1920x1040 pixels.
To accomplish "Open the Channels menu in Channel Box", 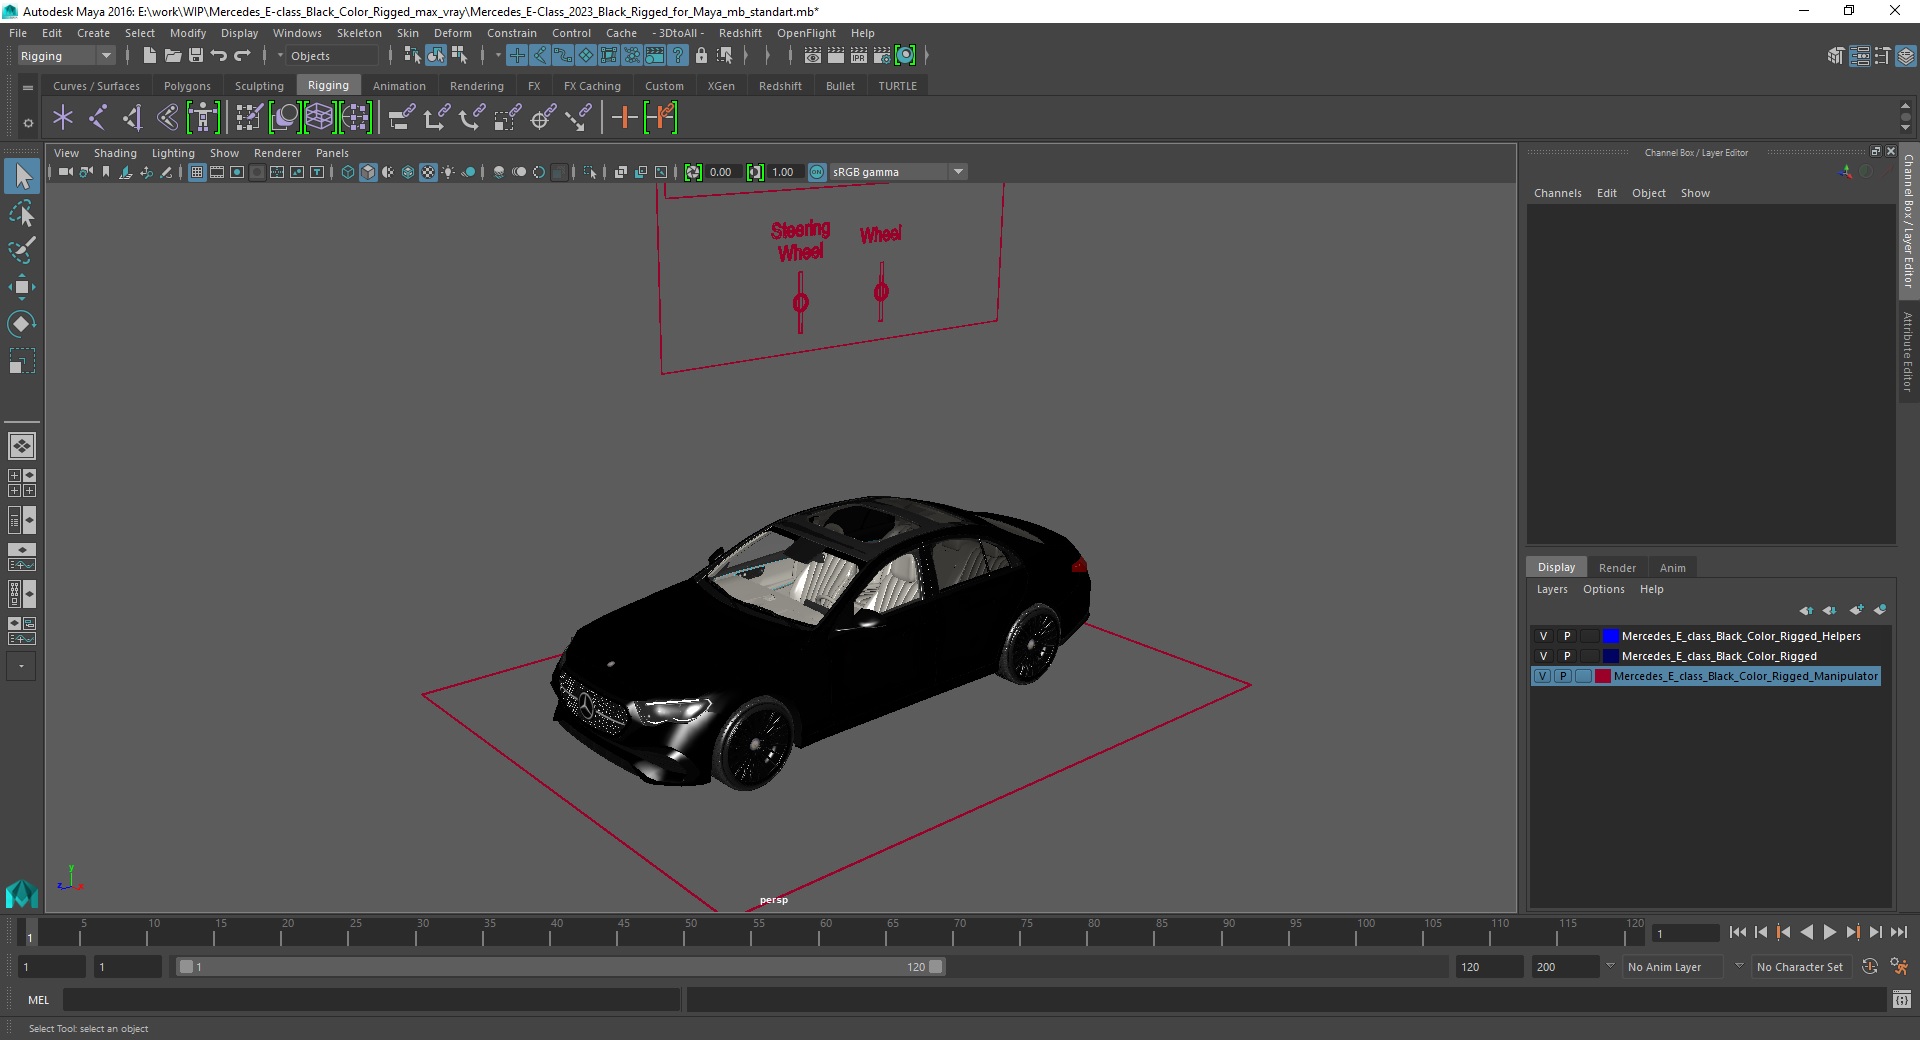I will tap(1557, 193).
